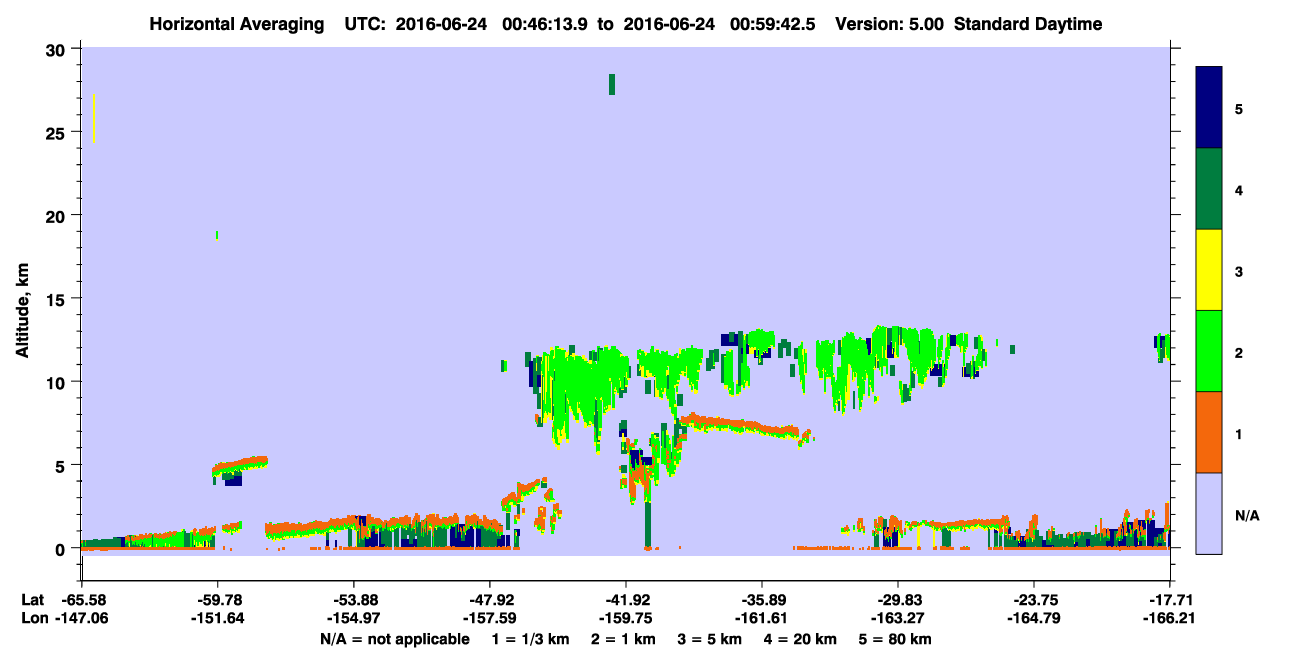The image size is (1300, 667).
Task: Click the 'Horizontal Averaging' title text
Action: click(238, 24)
